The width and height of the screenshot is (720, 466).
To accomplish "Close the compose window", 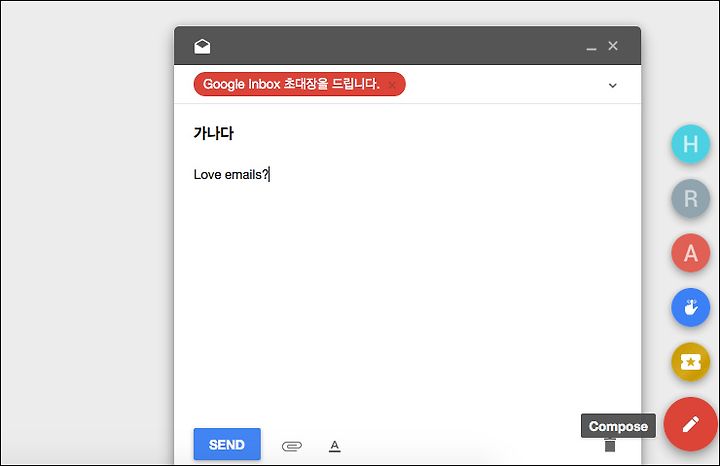I will [x=613, y=46].
